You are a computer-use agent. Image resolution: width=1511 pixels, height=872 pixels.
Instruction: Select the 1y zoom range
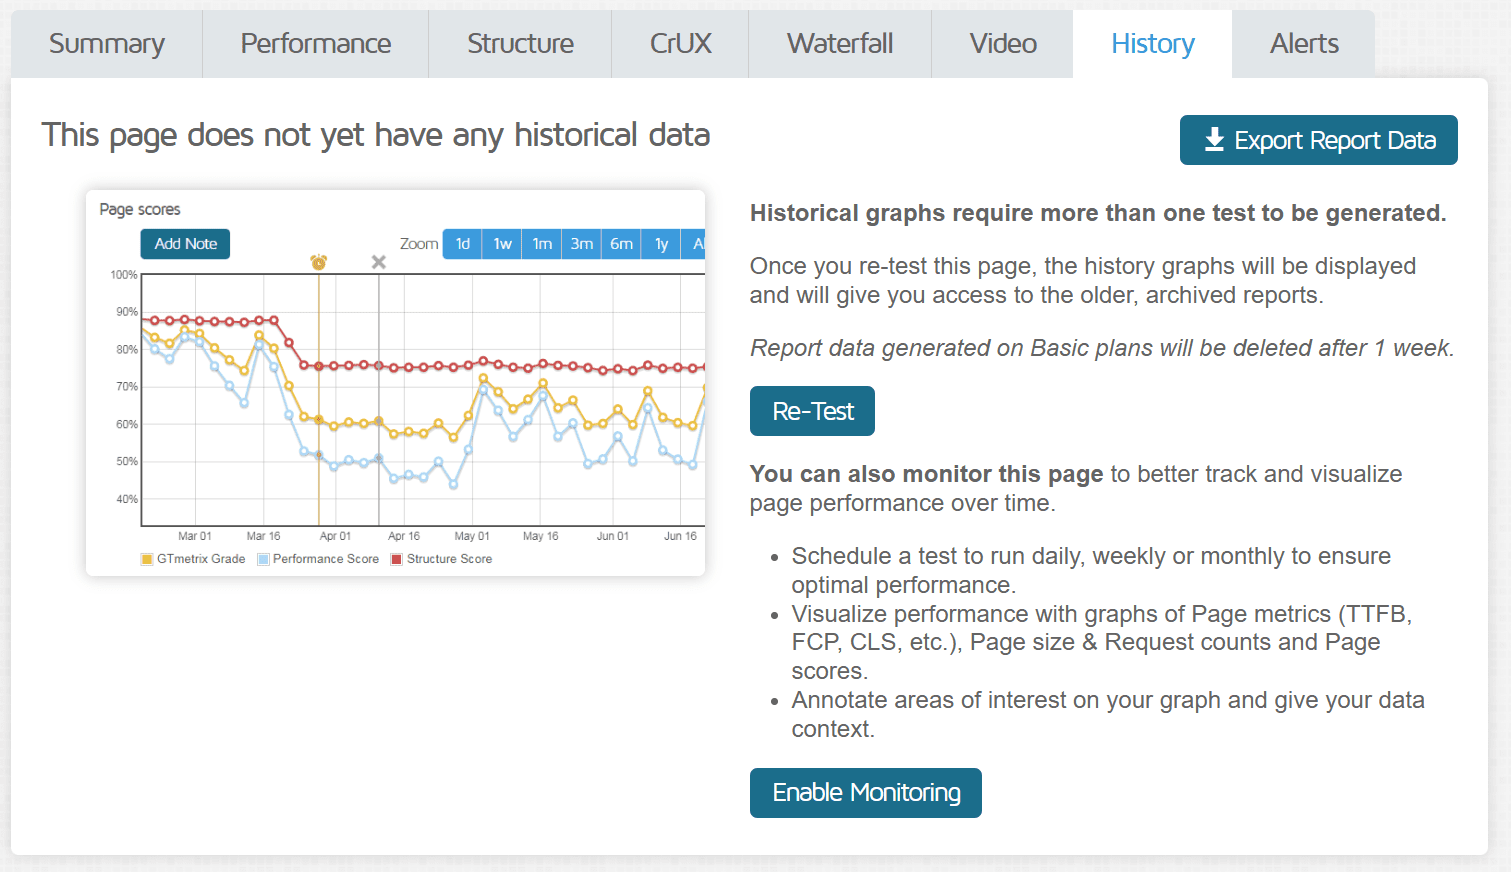(660, 243)
